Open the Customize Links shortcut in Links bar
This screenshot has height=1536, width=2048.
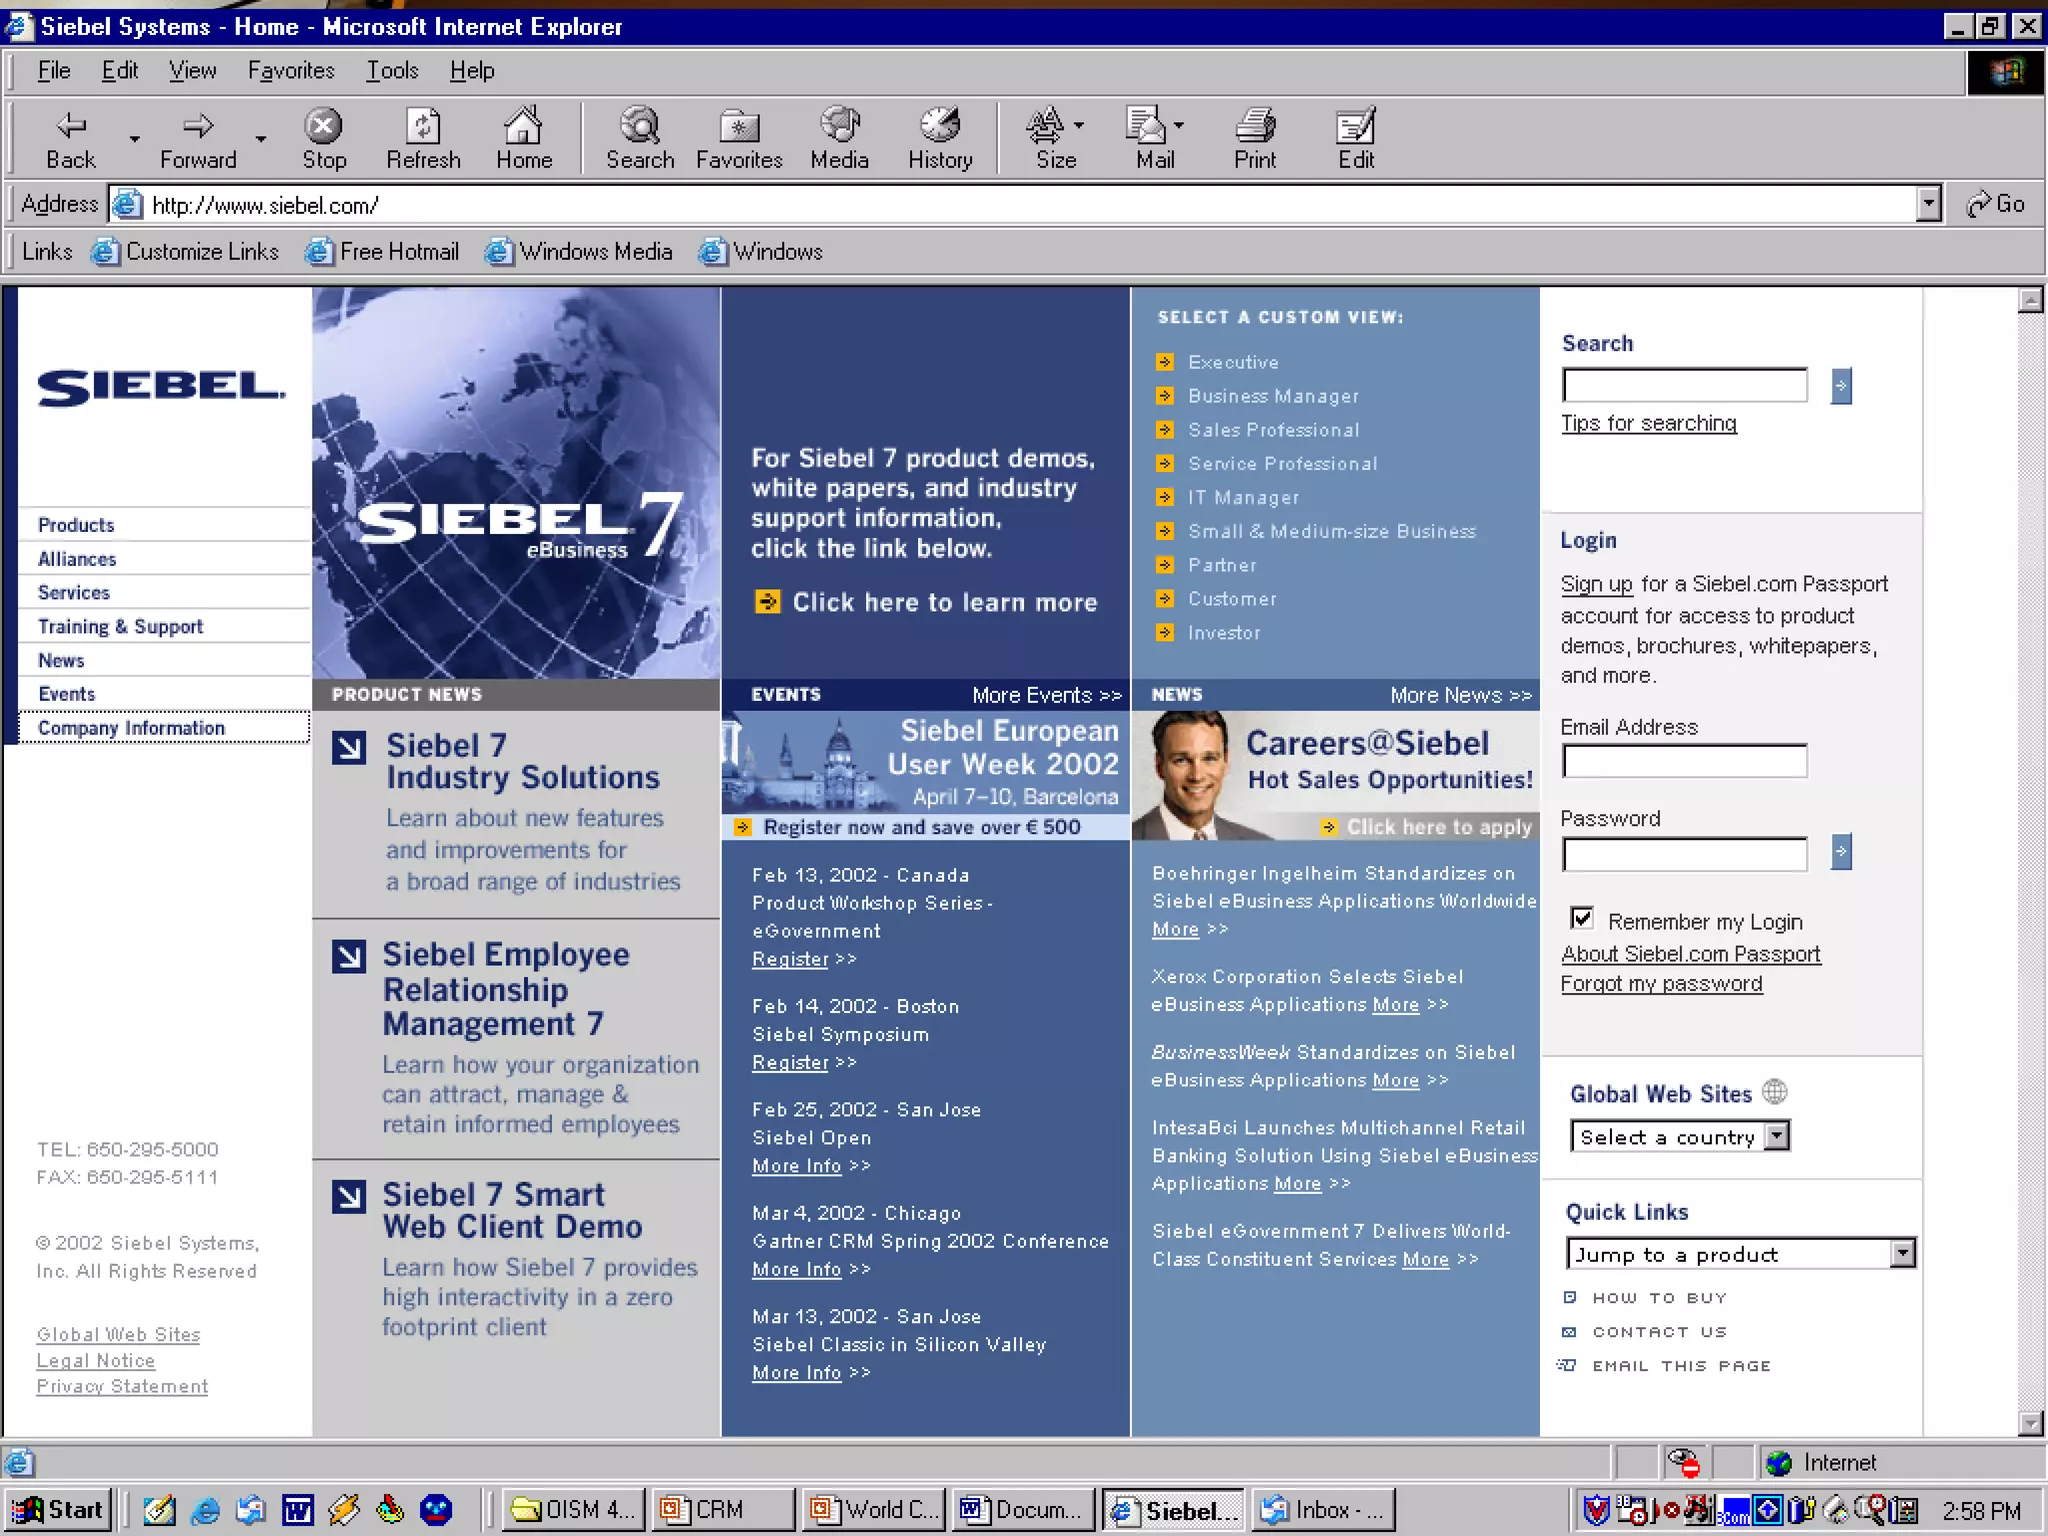coord(185,252)
